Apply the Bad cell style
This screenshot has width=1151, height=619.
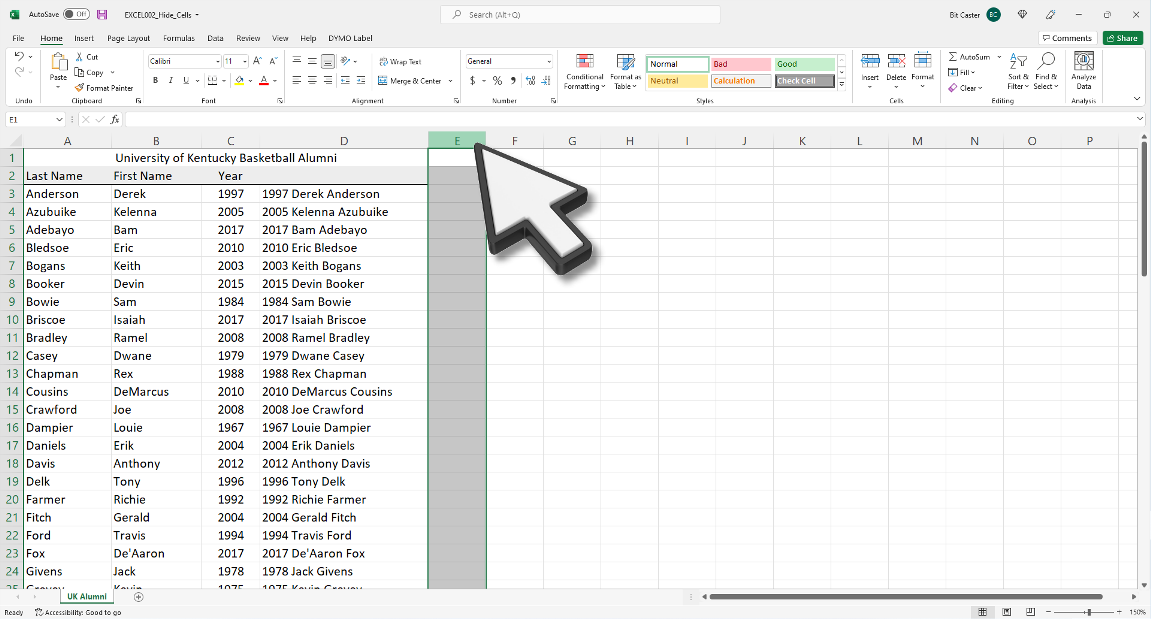tap(741, 64)
